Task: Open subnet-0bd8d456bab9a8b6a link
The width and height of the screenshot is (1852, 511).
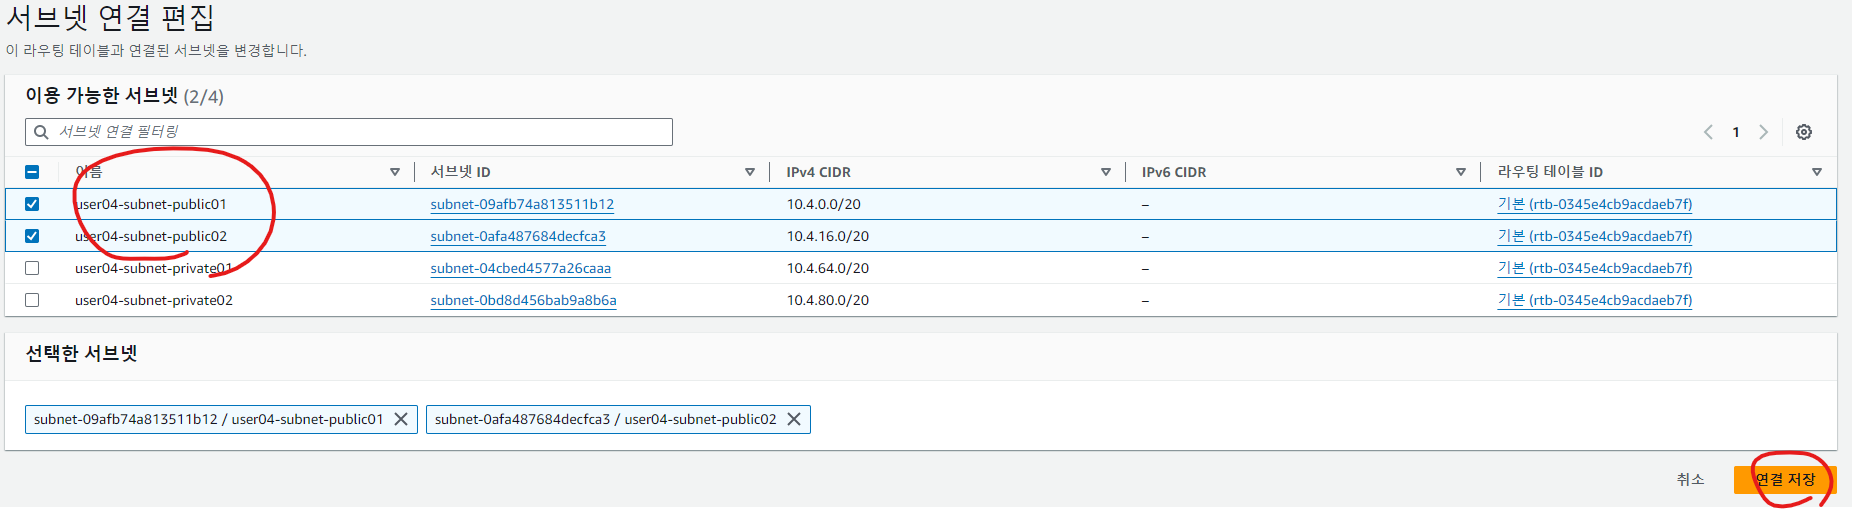Action: click(523, 300)
